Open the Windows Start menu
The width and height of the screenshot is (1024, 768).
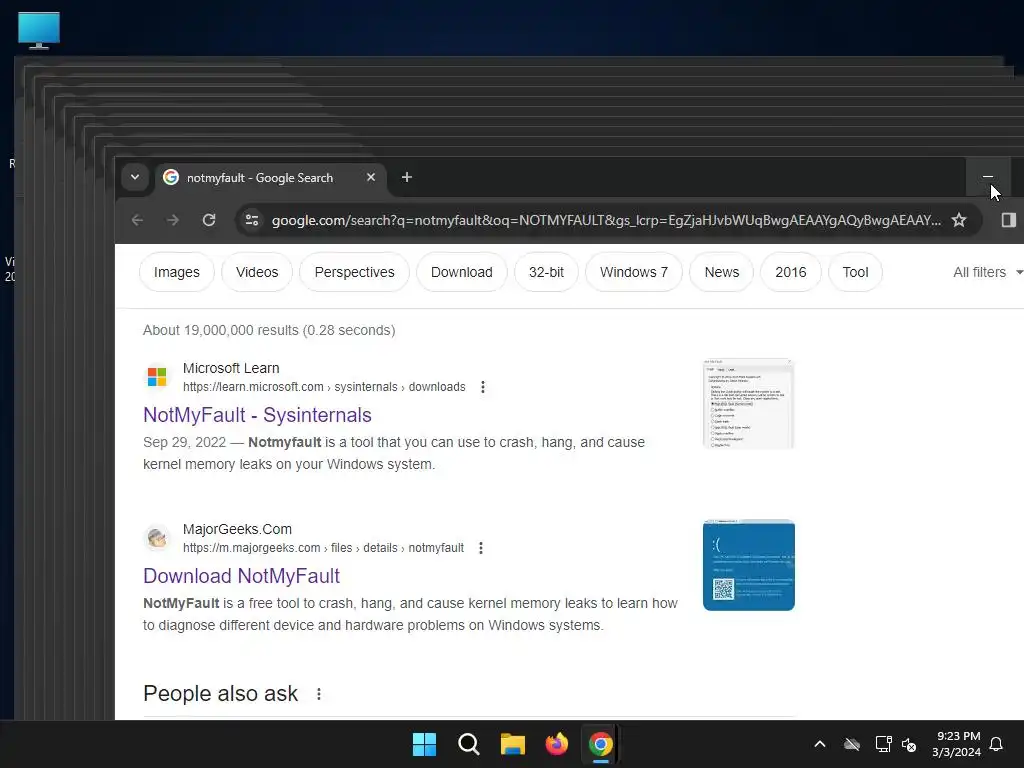click(424, 744)
